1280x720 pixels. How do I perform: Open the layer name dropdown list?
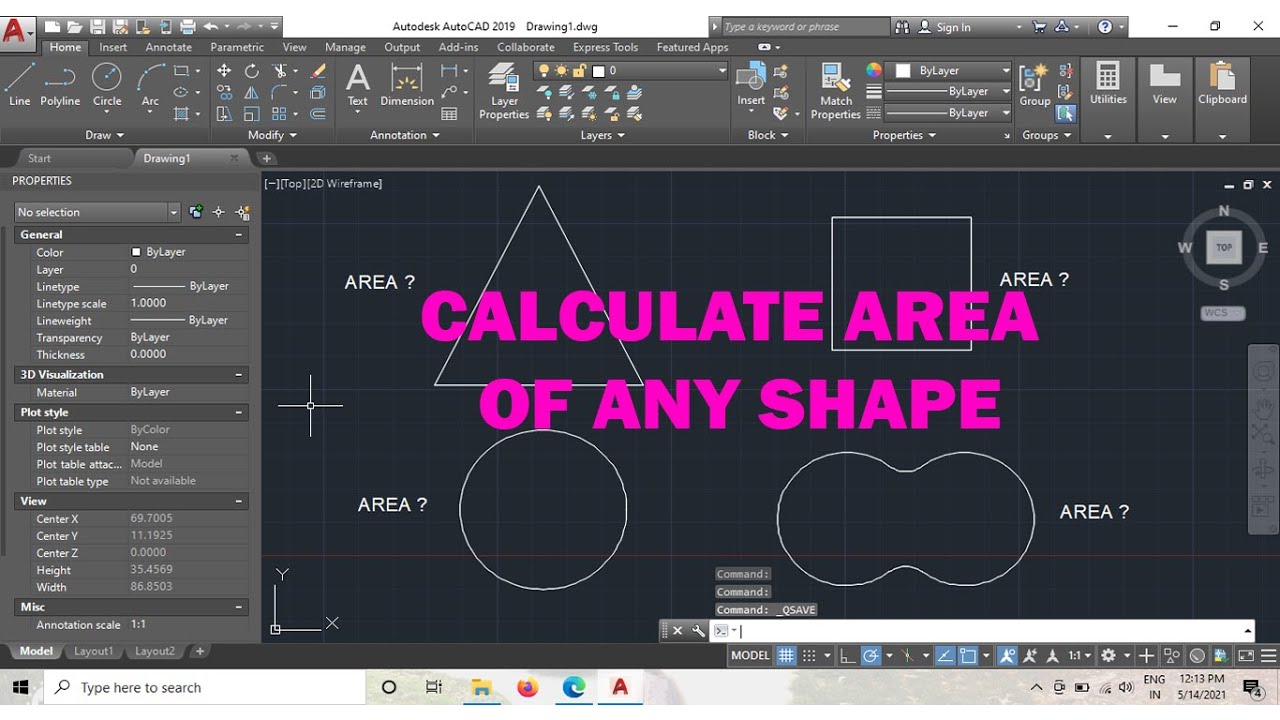(x=722, y=71)
